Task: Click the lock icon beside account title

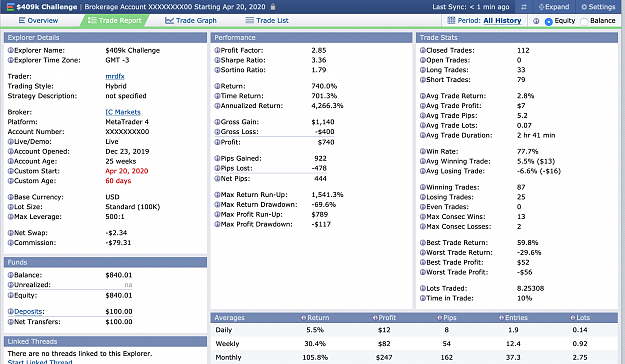Action: [273, 7]
